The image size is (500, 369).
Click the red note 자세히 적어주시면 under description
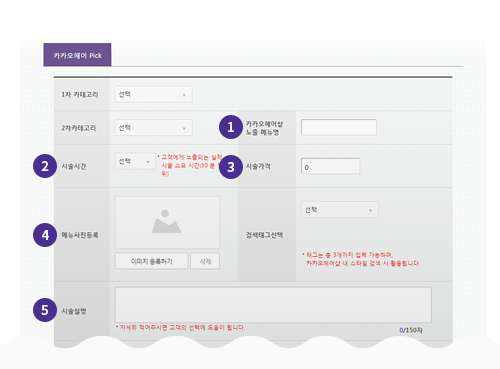(180, 328)
